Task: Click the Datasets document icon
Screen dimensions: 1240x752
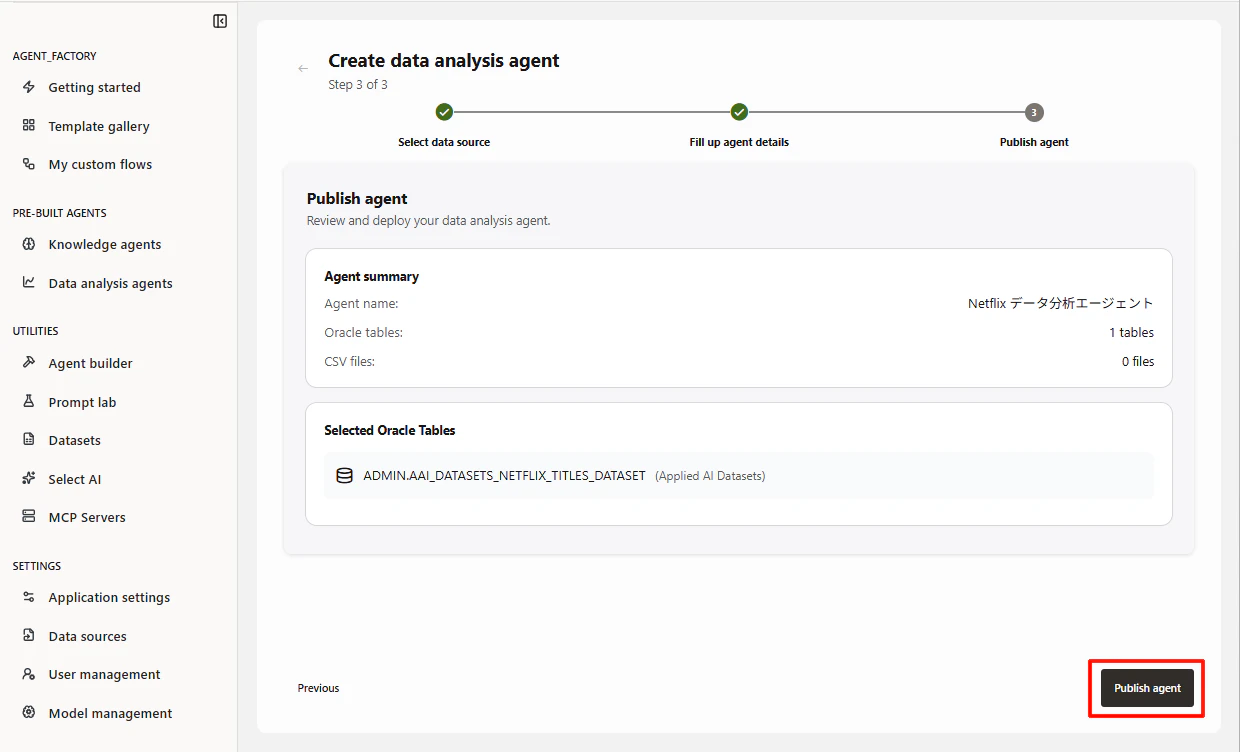Action: (x=29, y=440)
